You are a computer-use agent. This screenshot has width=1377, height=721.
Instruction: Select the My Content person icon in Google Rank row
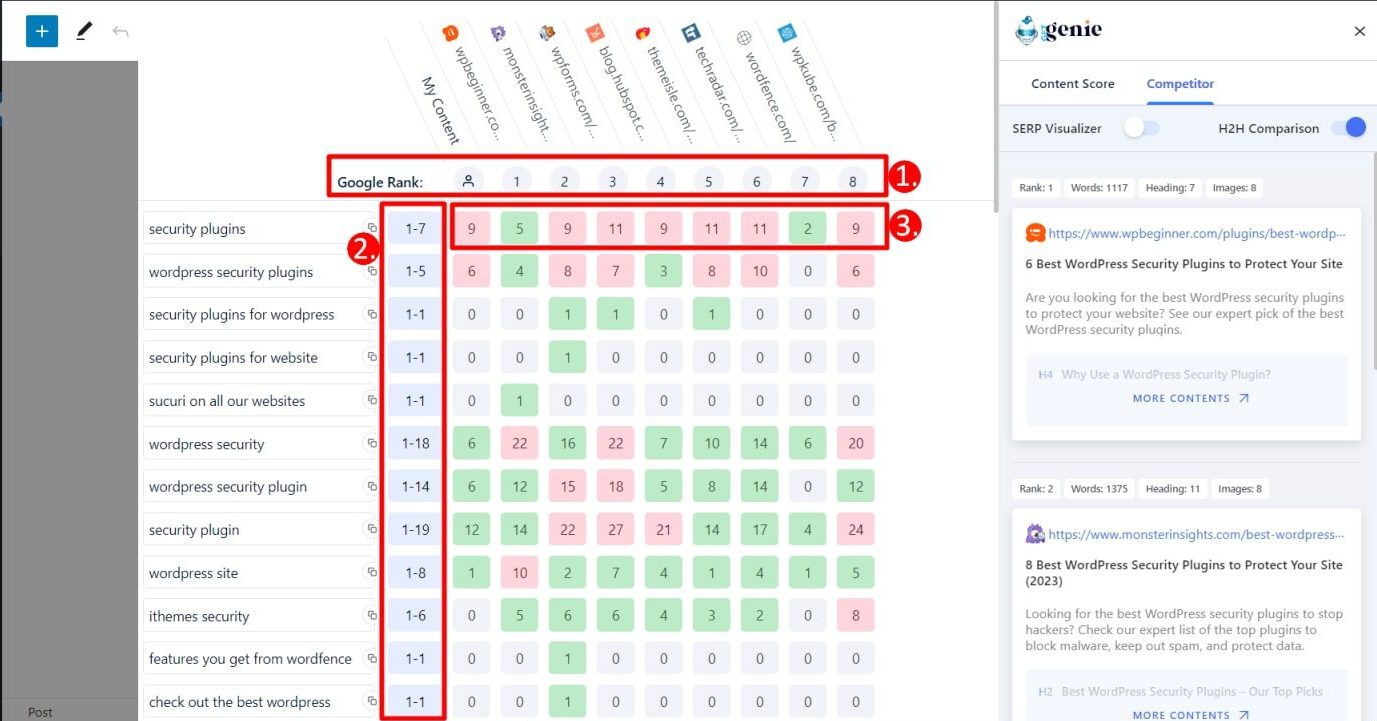469,180
